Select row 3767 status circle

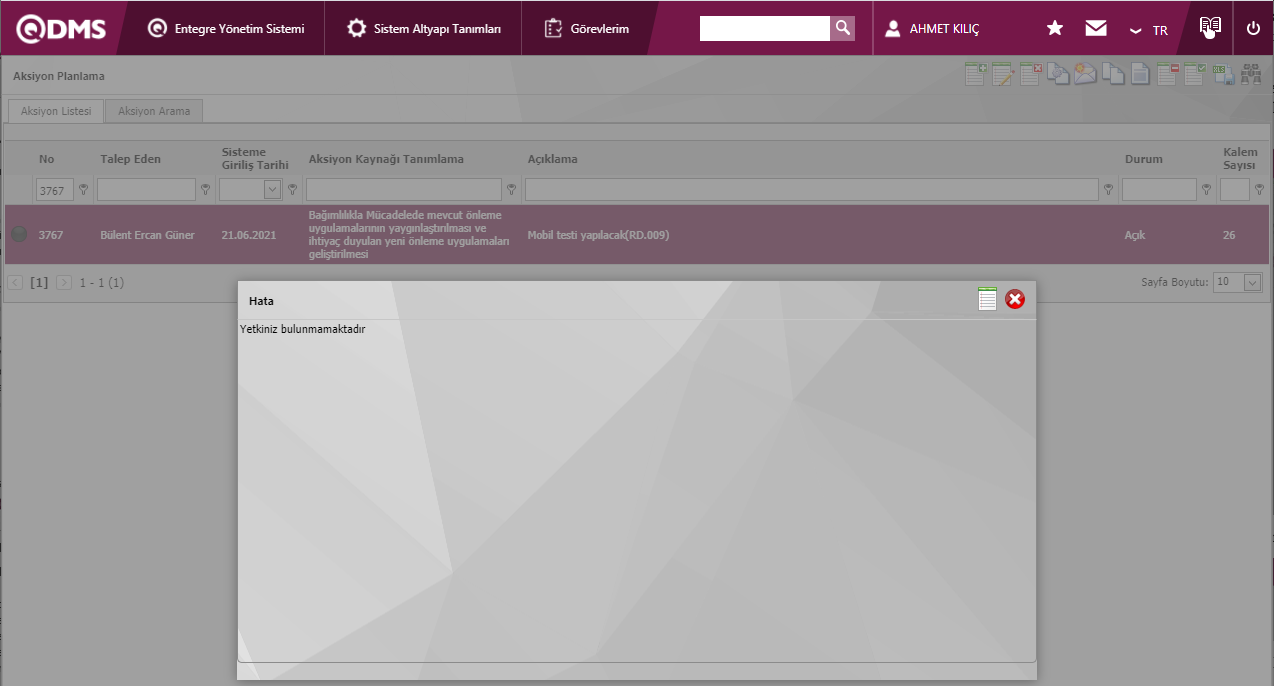pos(19,235)
